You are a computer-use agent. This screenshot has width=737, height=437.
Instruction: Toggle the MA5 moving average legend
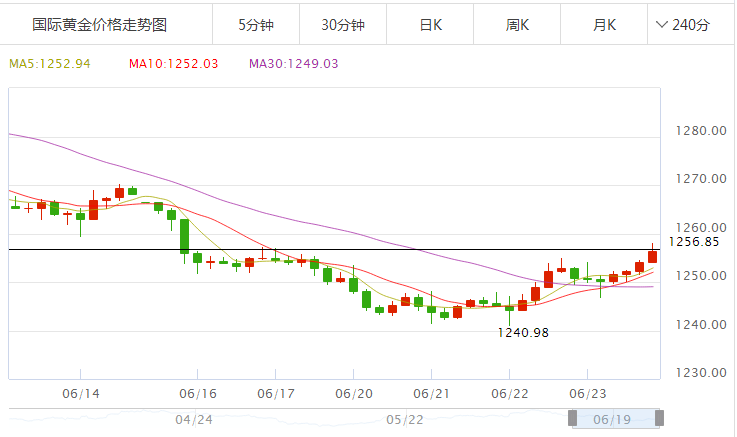point(50,64)
